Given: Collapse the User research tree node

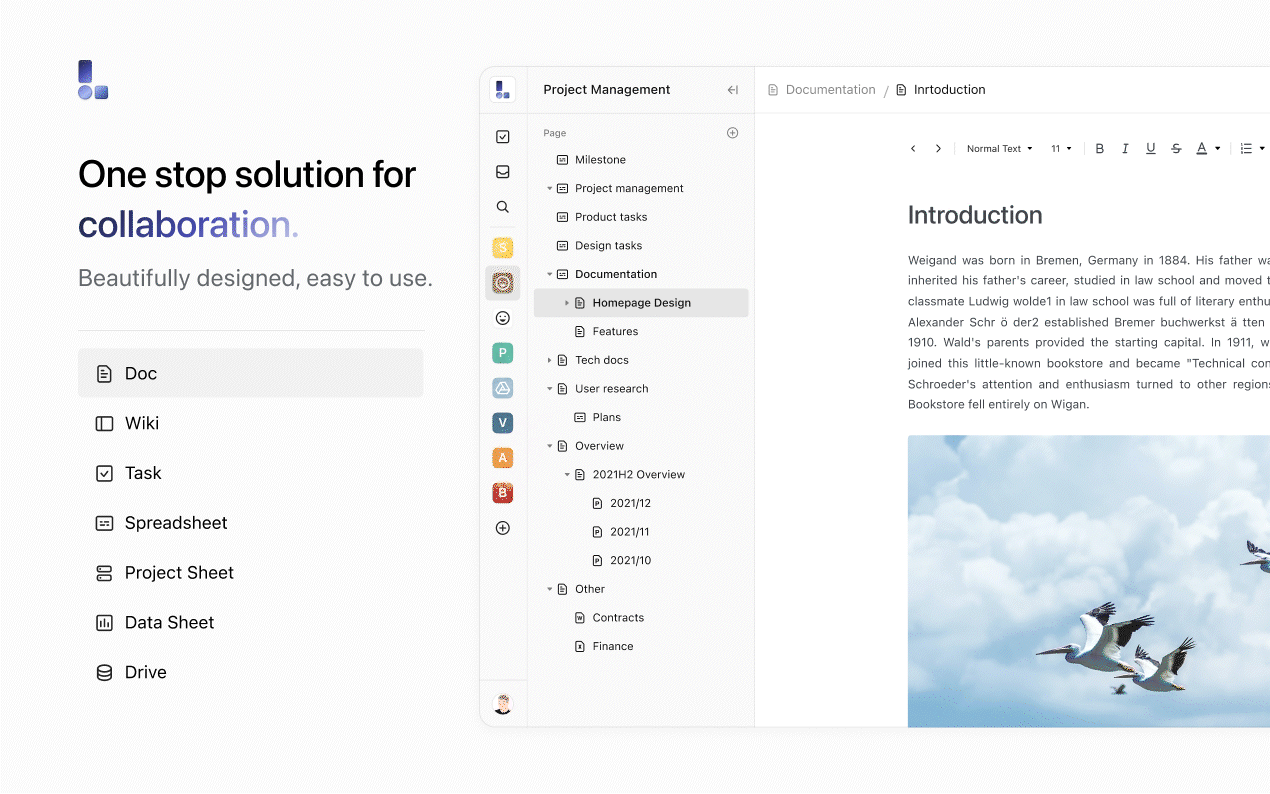Looking at the screenshot, I should (549, 389).
